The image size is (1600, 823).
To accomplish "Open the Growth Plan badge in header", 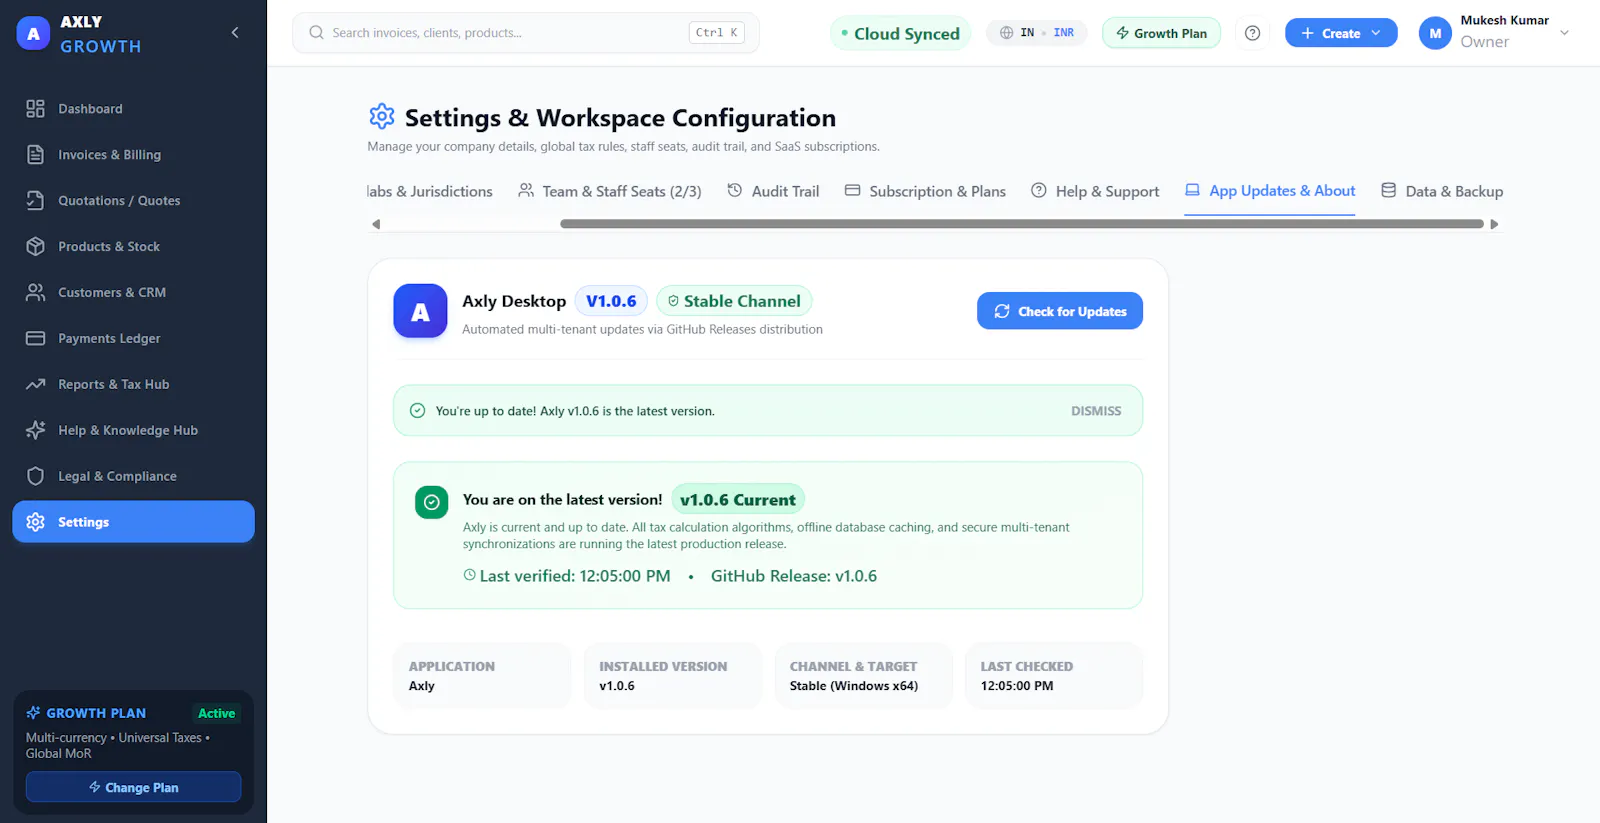I will point(1161,33).
